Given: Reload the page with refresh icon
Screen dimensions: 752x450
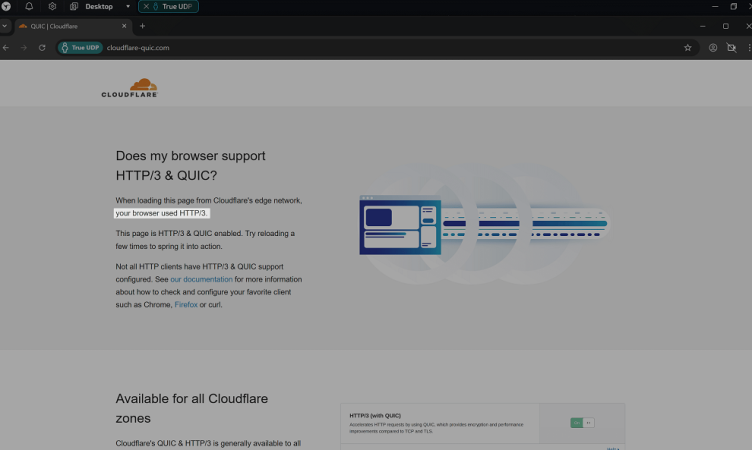Looking at the screenshot, I should [x=42, y=47].
